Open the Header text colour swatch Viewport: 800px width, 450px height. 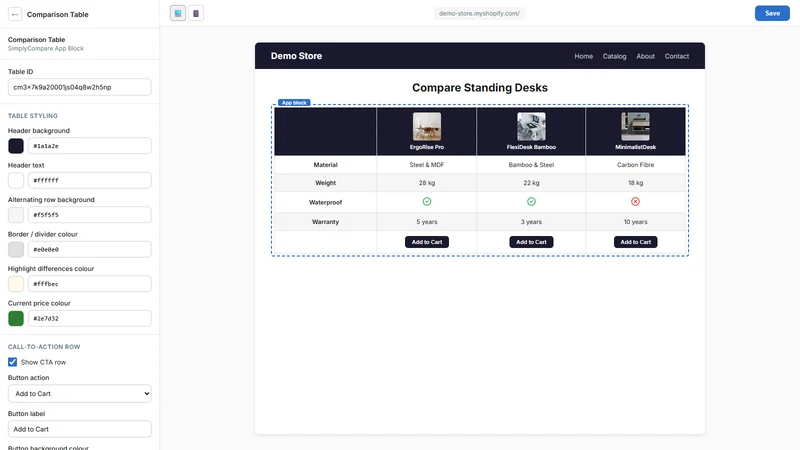coord(16,180)
